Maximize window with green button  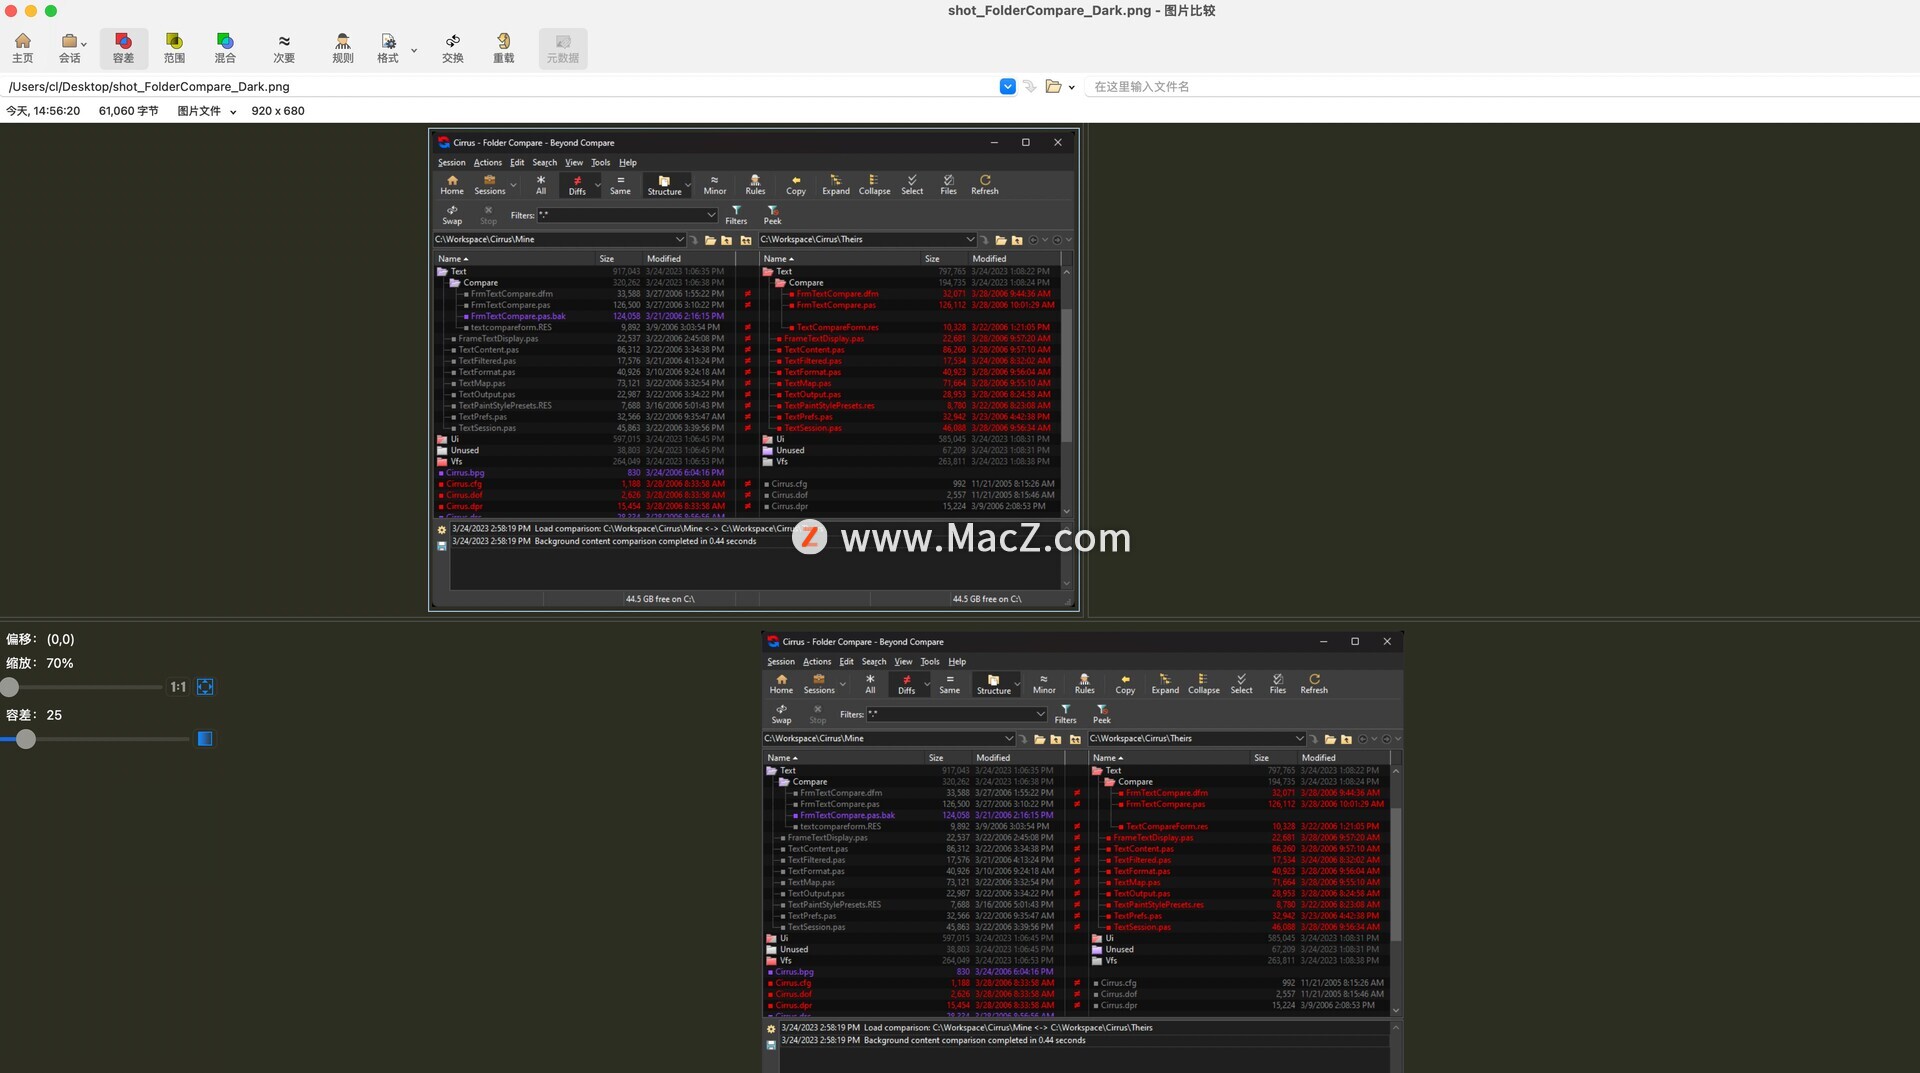(x=51, y=11)
